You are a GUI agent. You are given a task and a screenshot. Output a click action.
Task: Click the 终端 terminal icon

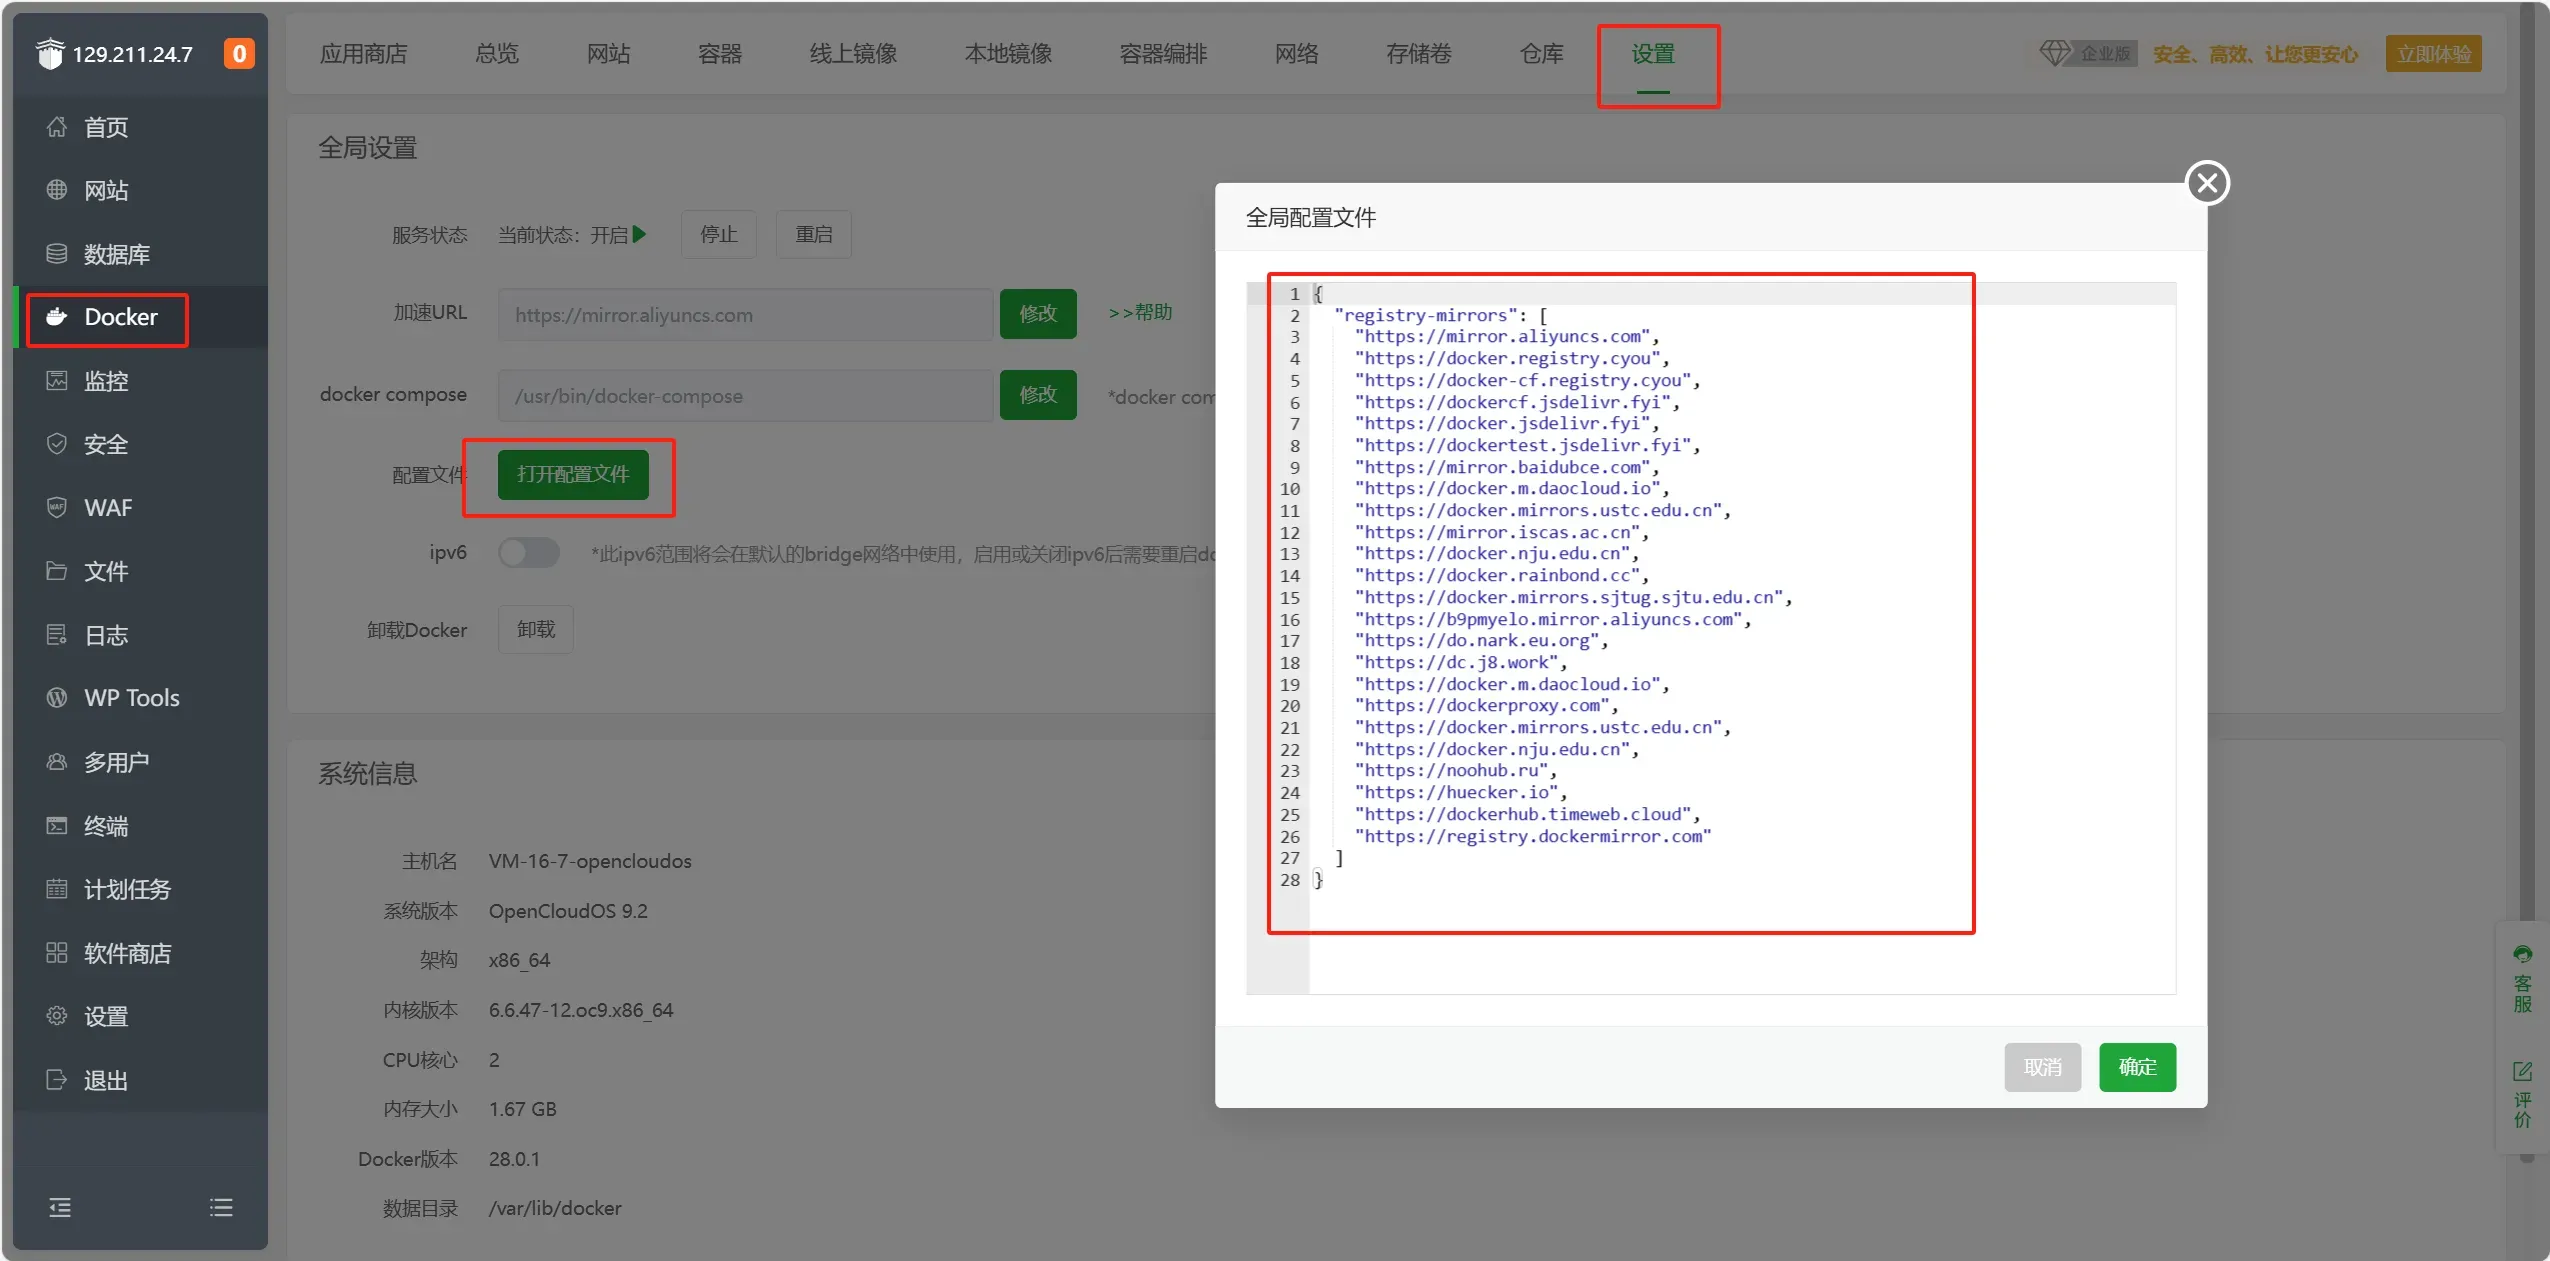pyautogui.click(x=57, y=825)
